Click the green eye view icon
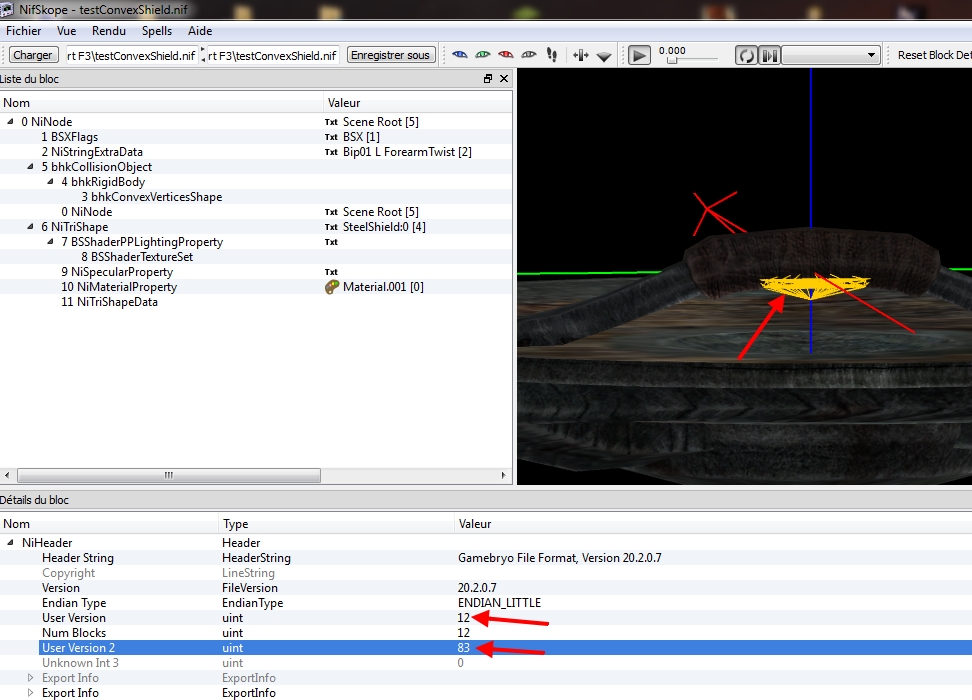The width and height of the screenshot is (972, 700). click(483, 55)
